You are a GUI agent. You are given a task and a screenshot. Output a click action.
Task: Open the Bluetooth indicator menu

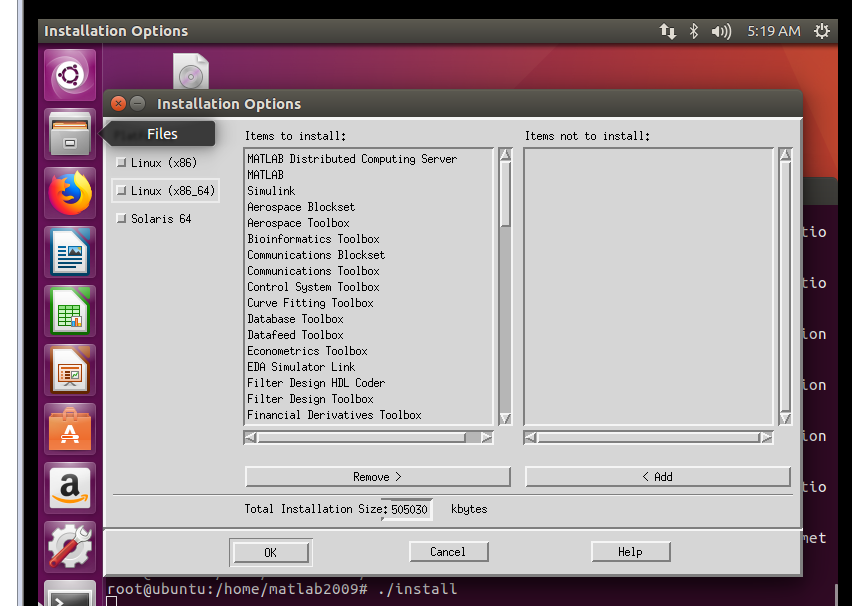693,31
